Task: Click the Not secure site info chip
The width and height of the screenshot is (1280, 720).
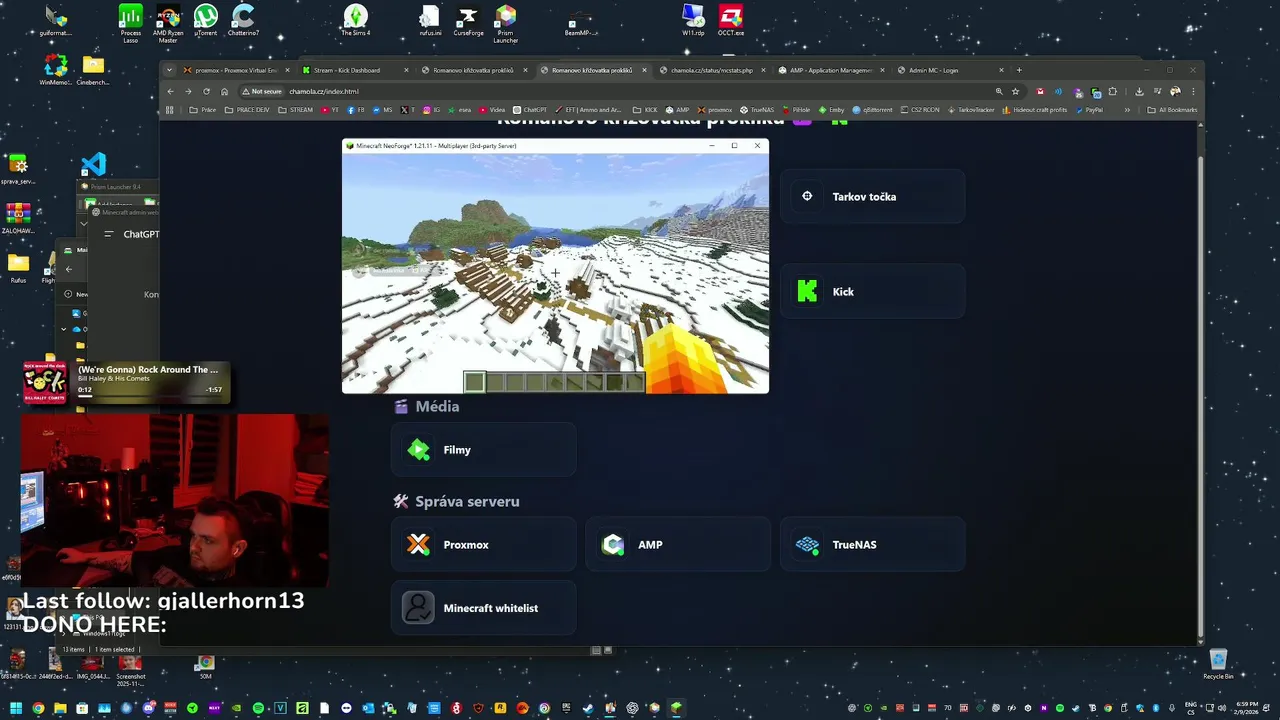Action: coord(262,91)
